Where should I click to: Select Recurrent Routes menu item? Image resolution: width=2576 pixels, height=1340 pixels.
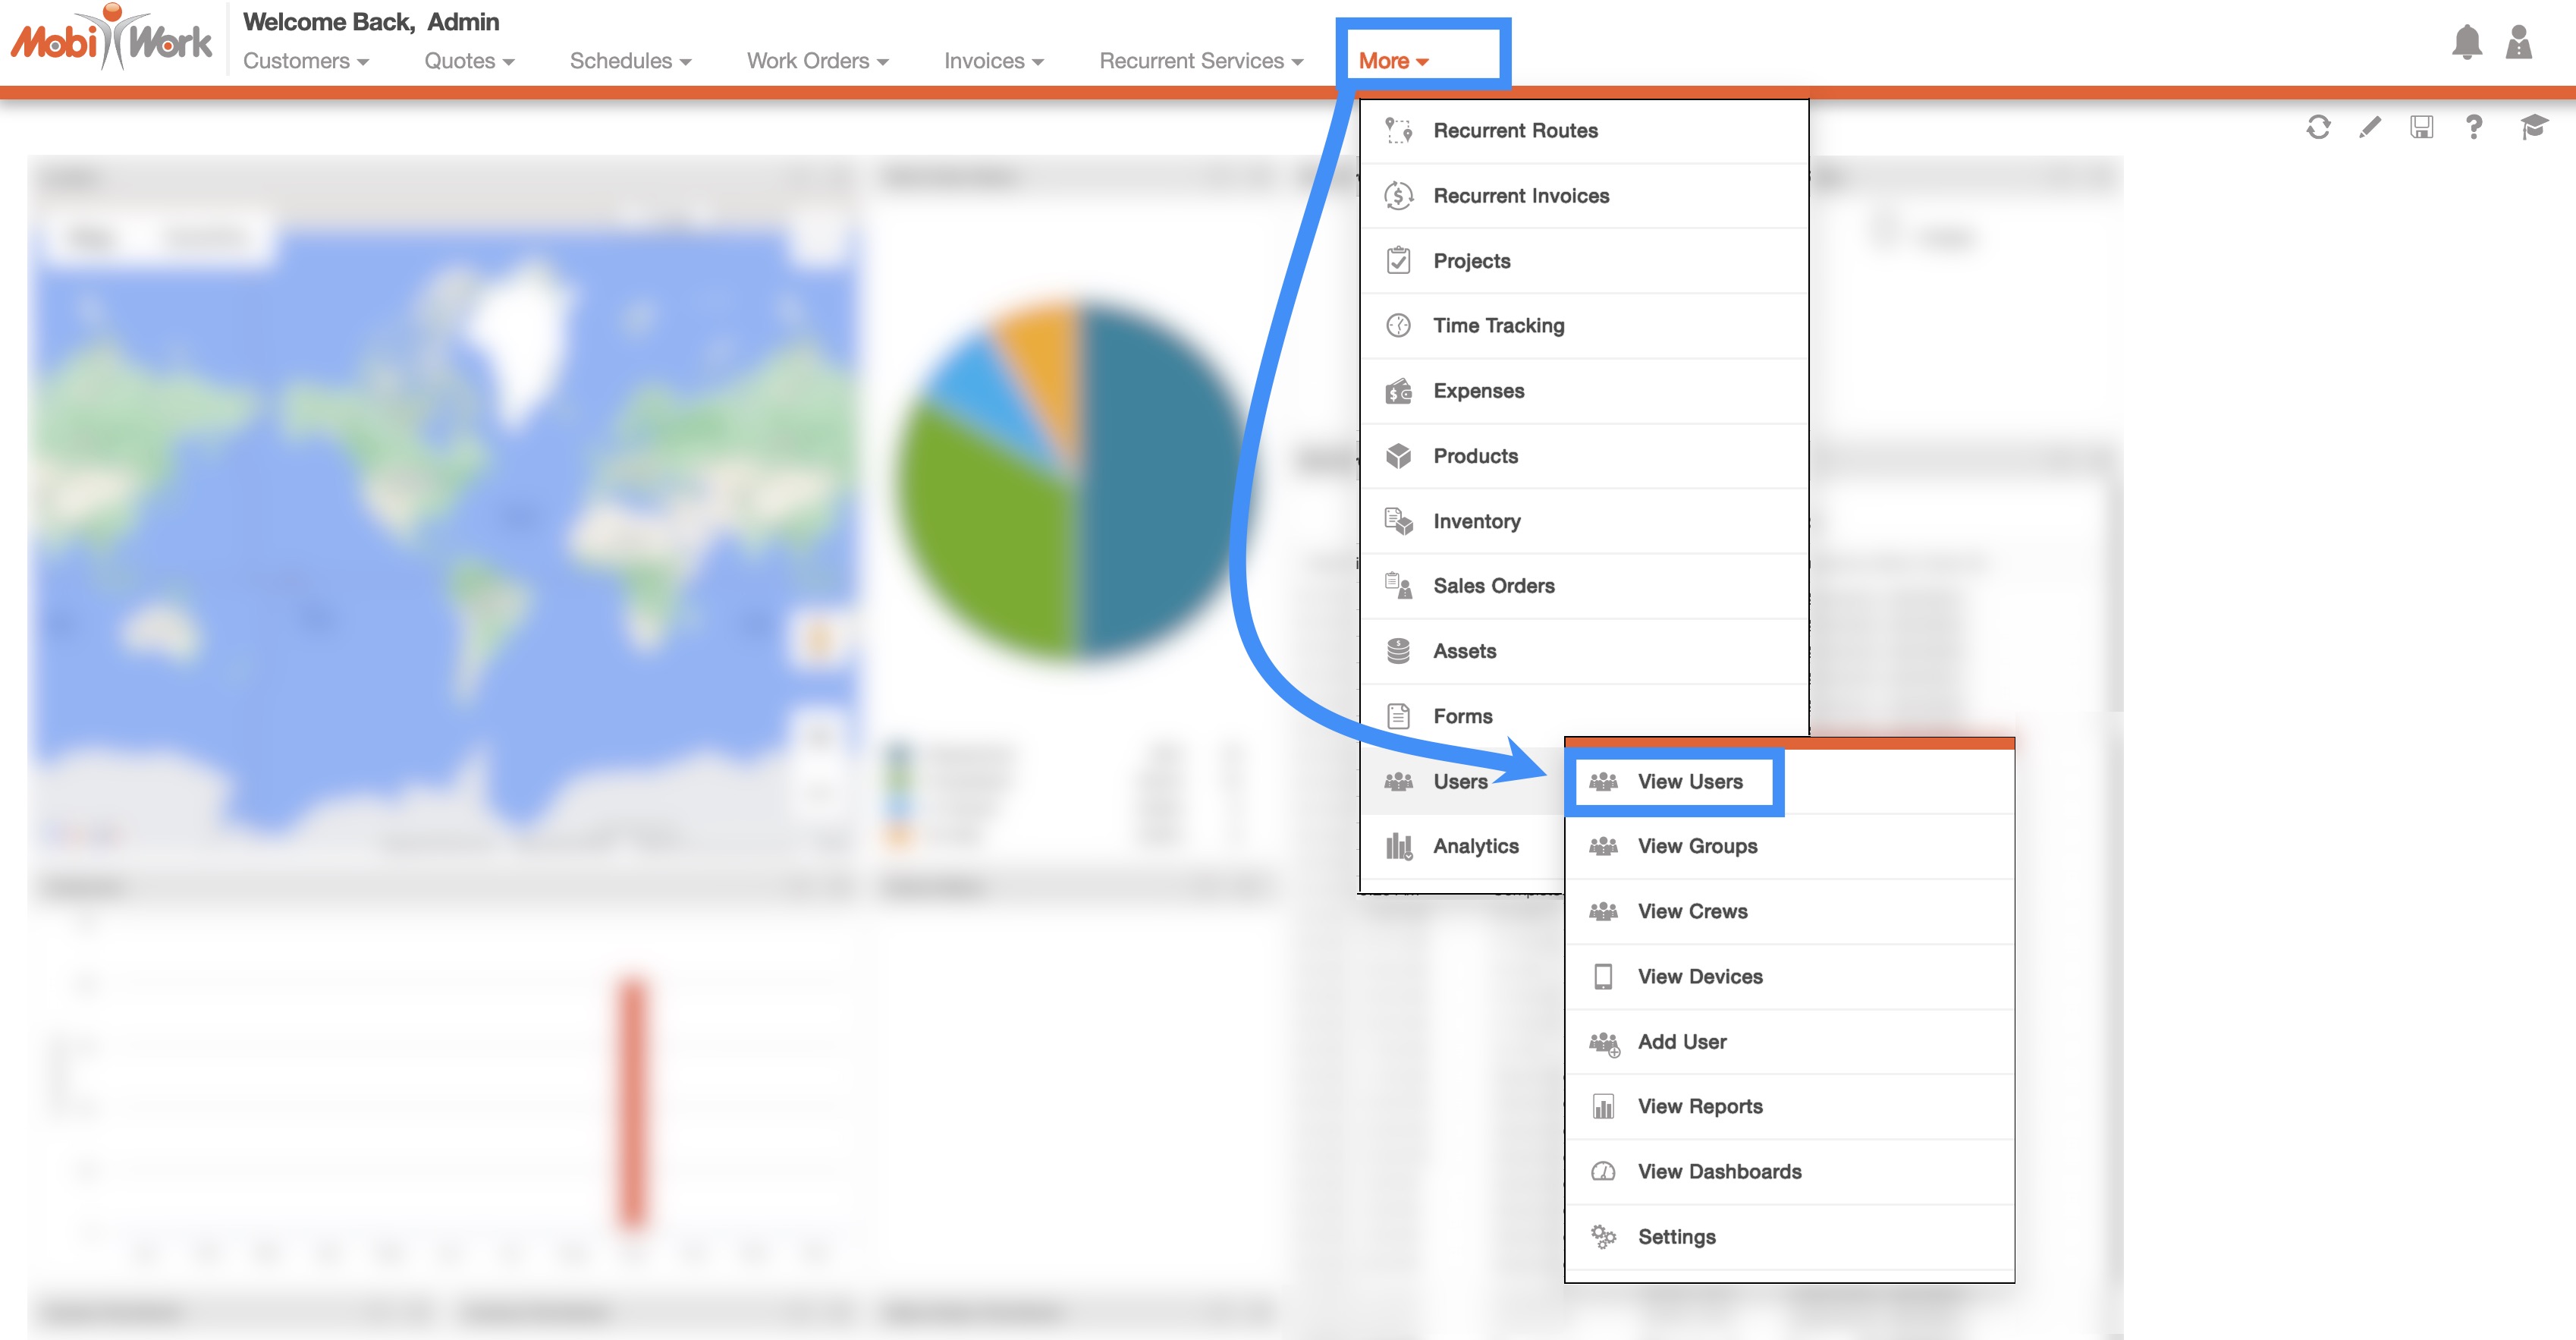pos(1514,130)
